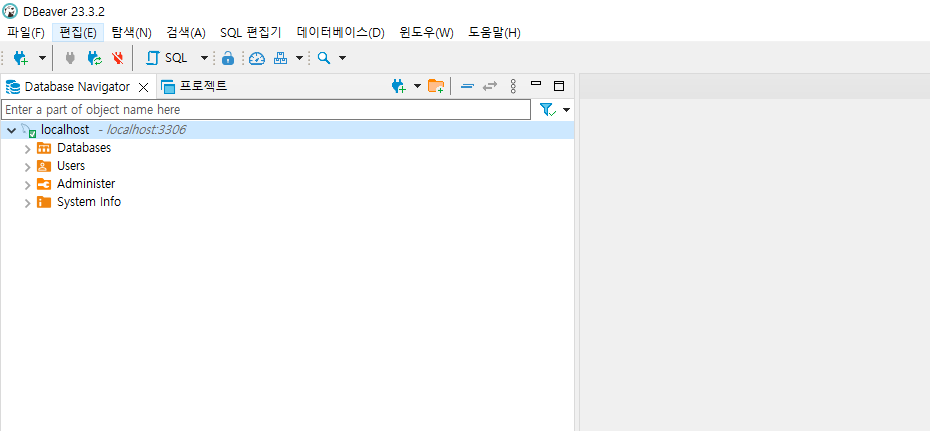Open the 검색(A) menu
This screenshot has width=930, height=431.
tap(186, 33)
